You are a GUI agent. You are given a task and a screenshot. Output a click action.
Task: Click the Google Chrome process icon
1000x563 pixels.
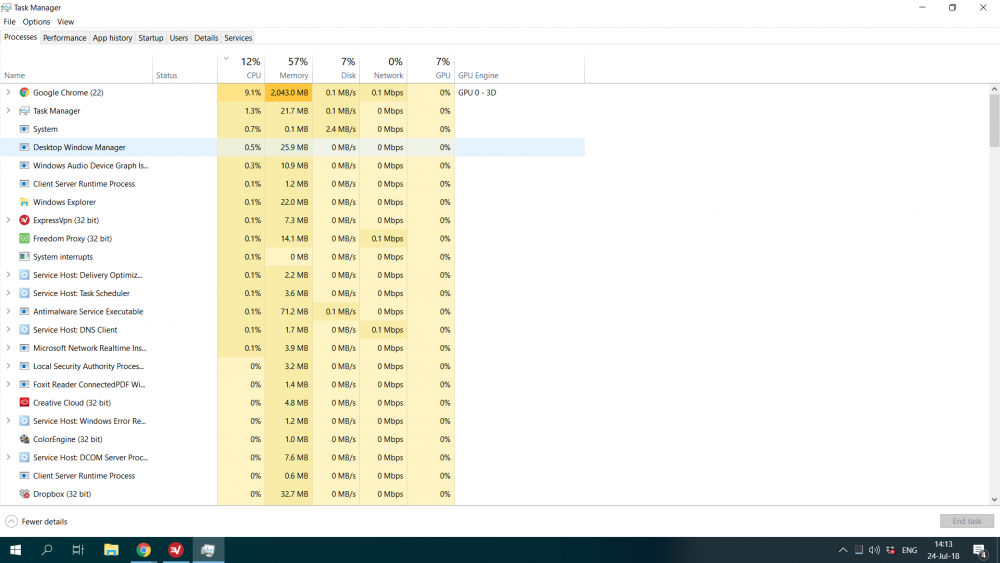click(24, 92)
